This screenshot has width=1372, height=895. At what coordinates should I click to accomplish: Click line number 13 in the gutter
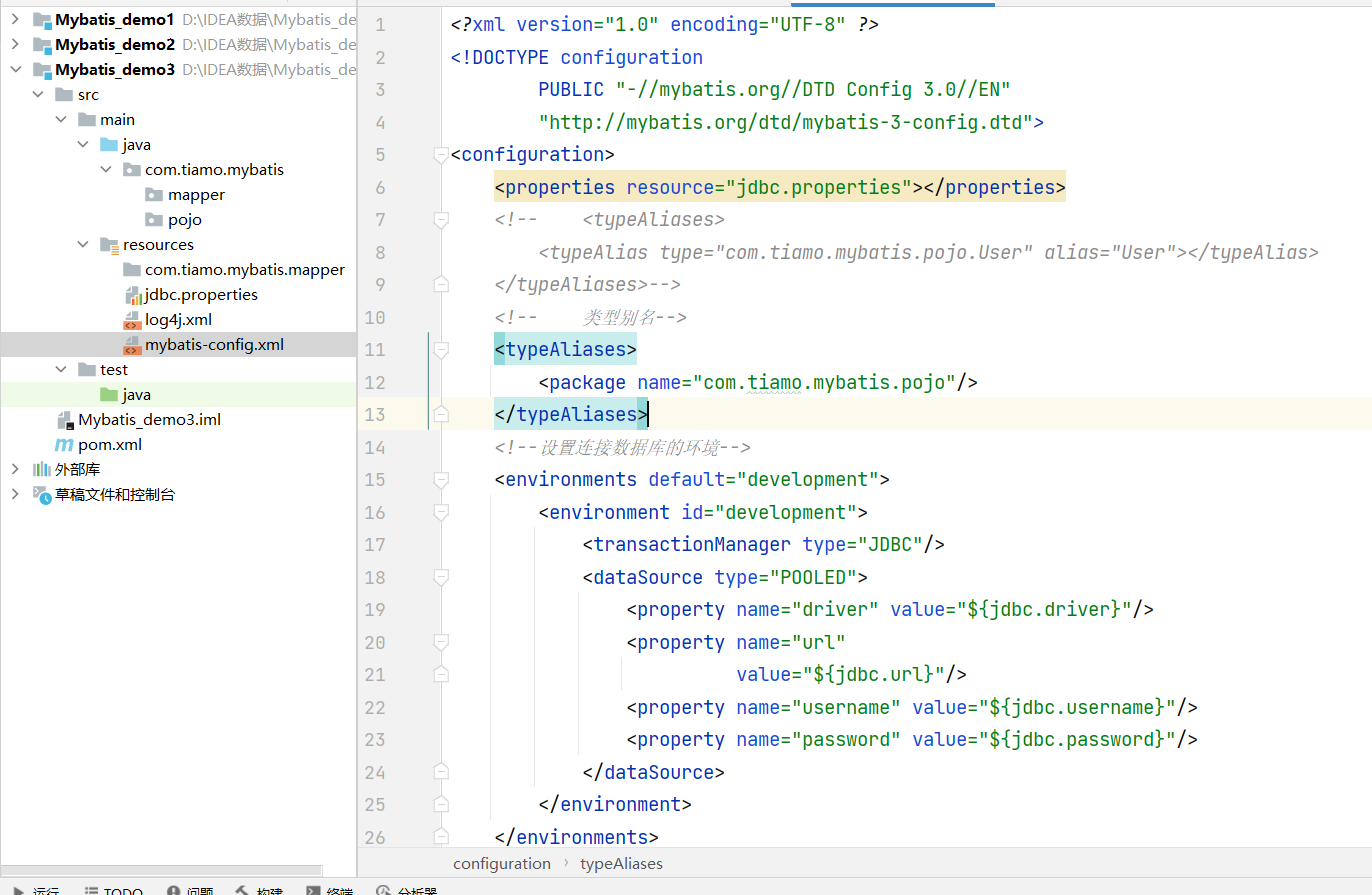click(x=375, y=414)
